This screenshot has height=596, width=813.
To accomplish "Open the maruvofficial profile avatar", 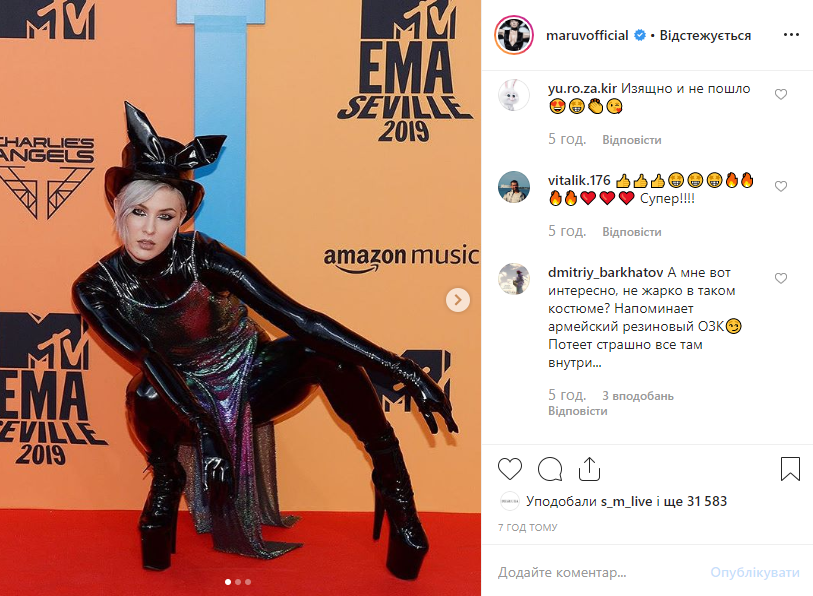I will coord(514,35).
